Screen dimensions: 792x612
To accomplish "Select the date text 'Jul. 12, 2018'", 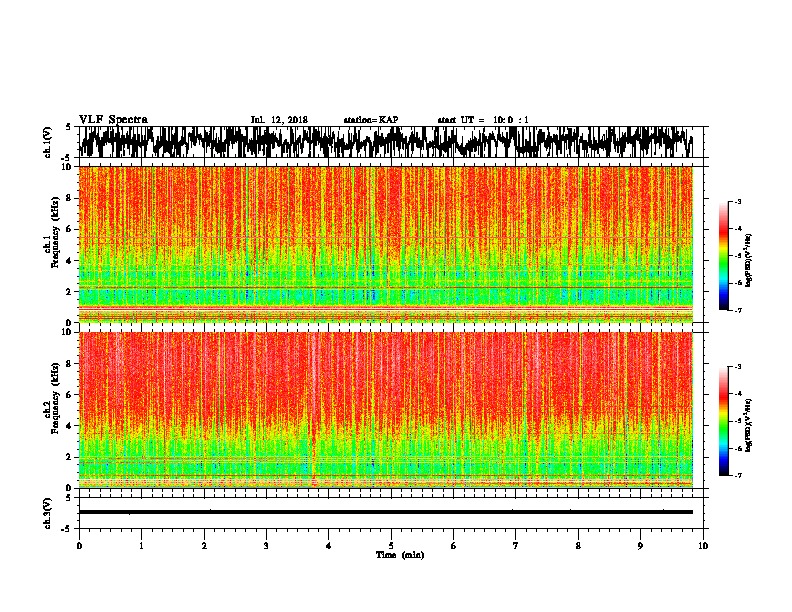I will (x=279, y=120).
